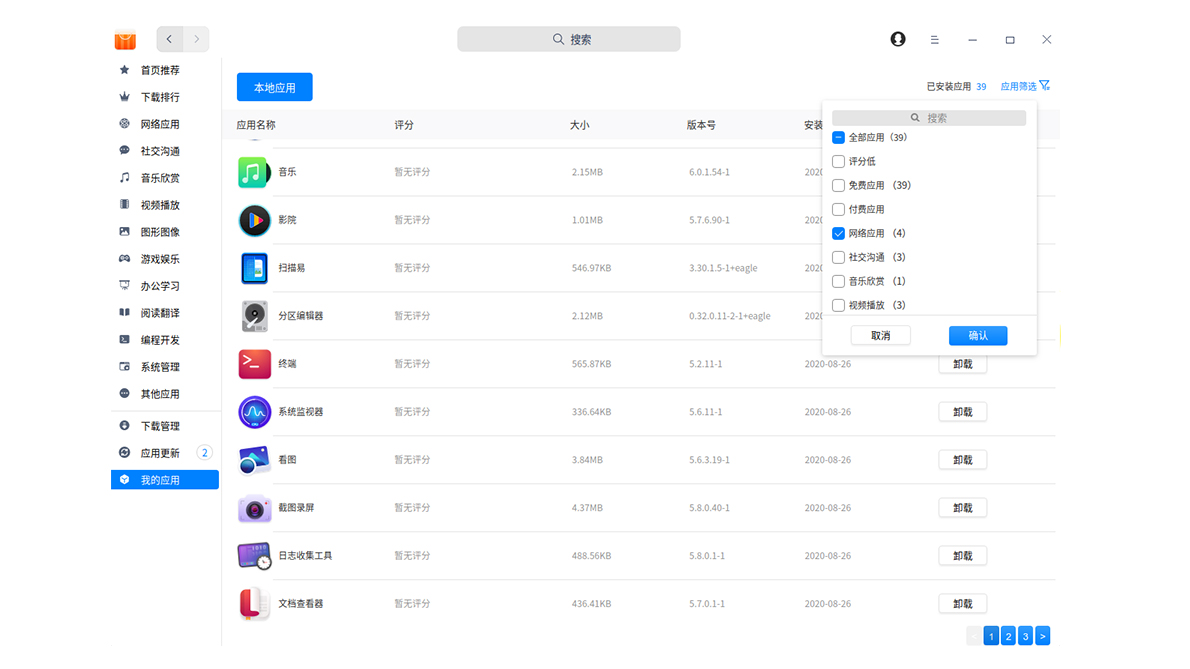Click page 1 in pagination
This screenshot has height=669, width=1190.
[x=991, y=636]
